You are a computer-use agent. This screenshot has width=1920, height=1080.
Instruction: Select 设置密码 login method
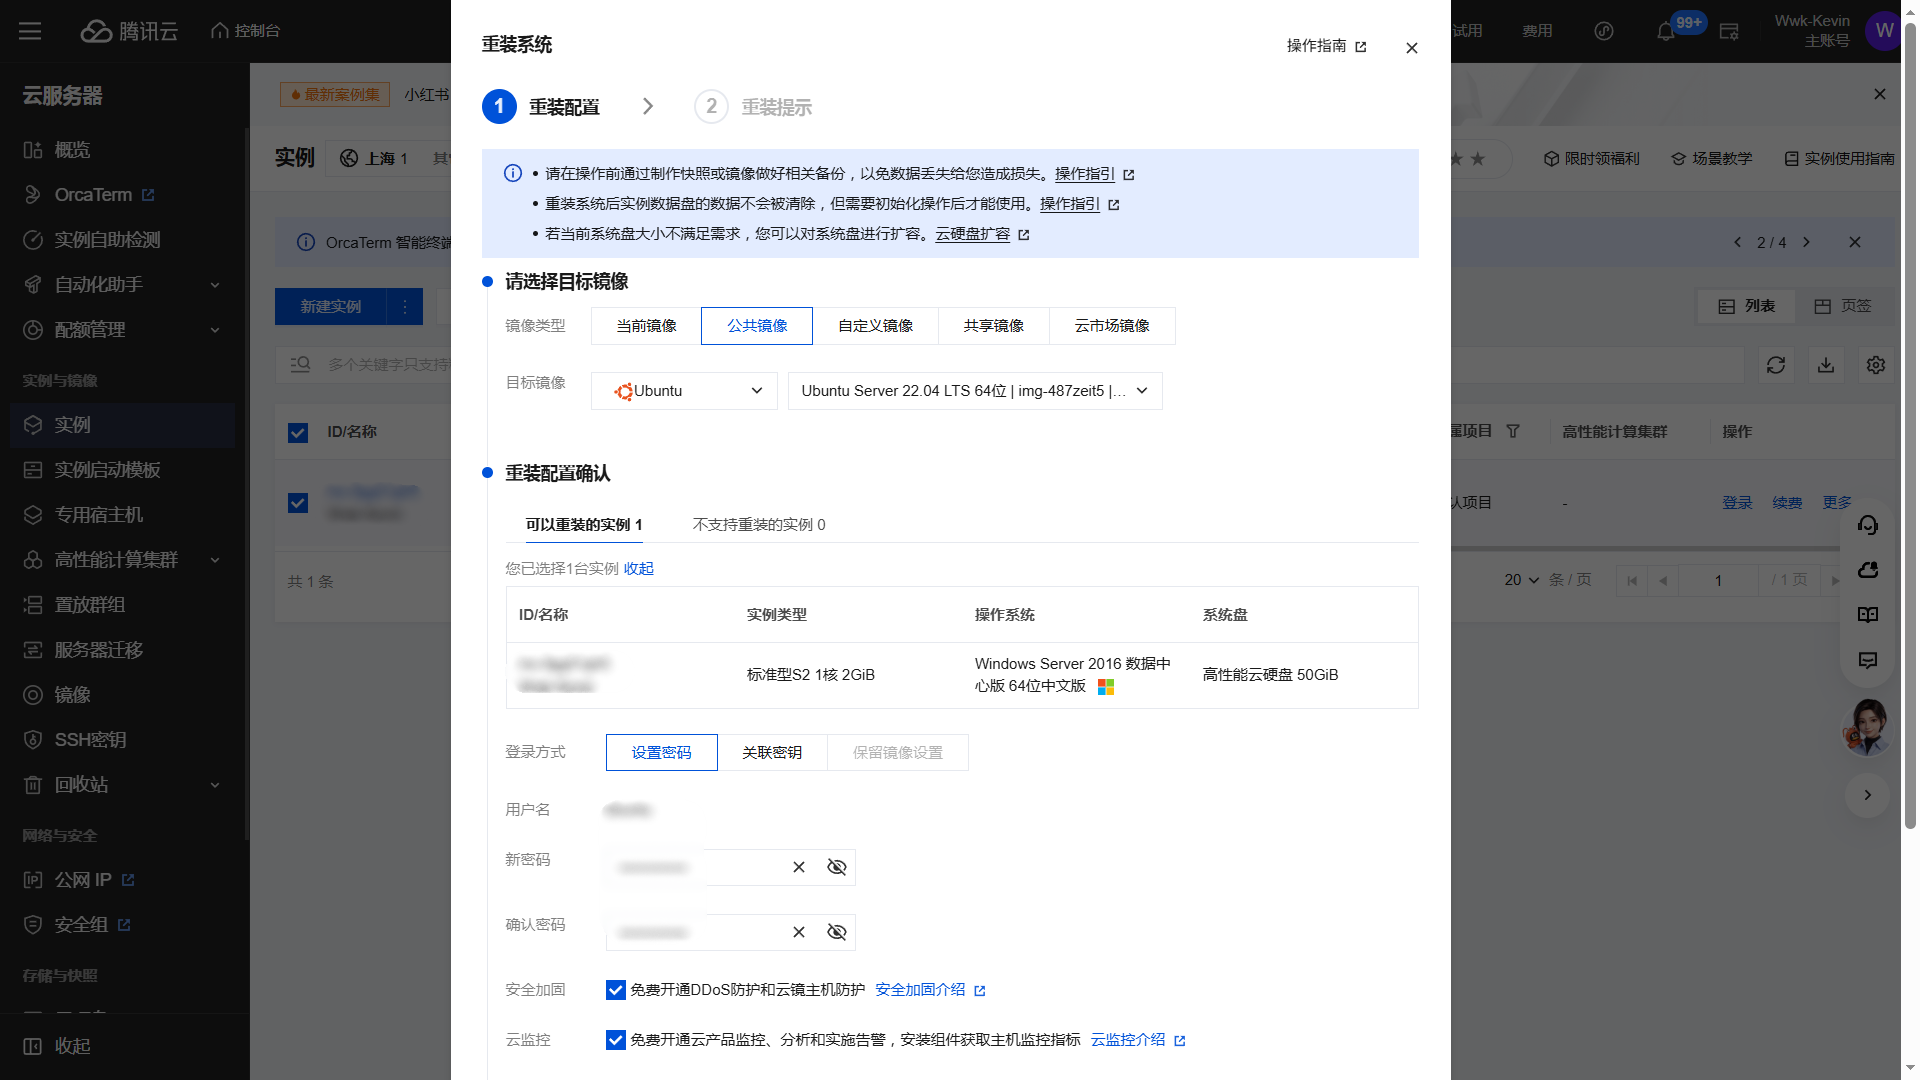click(x=662, y=753)
